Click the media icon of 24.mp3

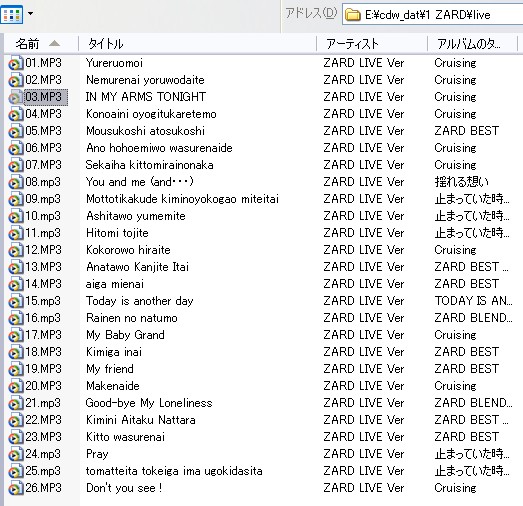click(x=15, y=455)
